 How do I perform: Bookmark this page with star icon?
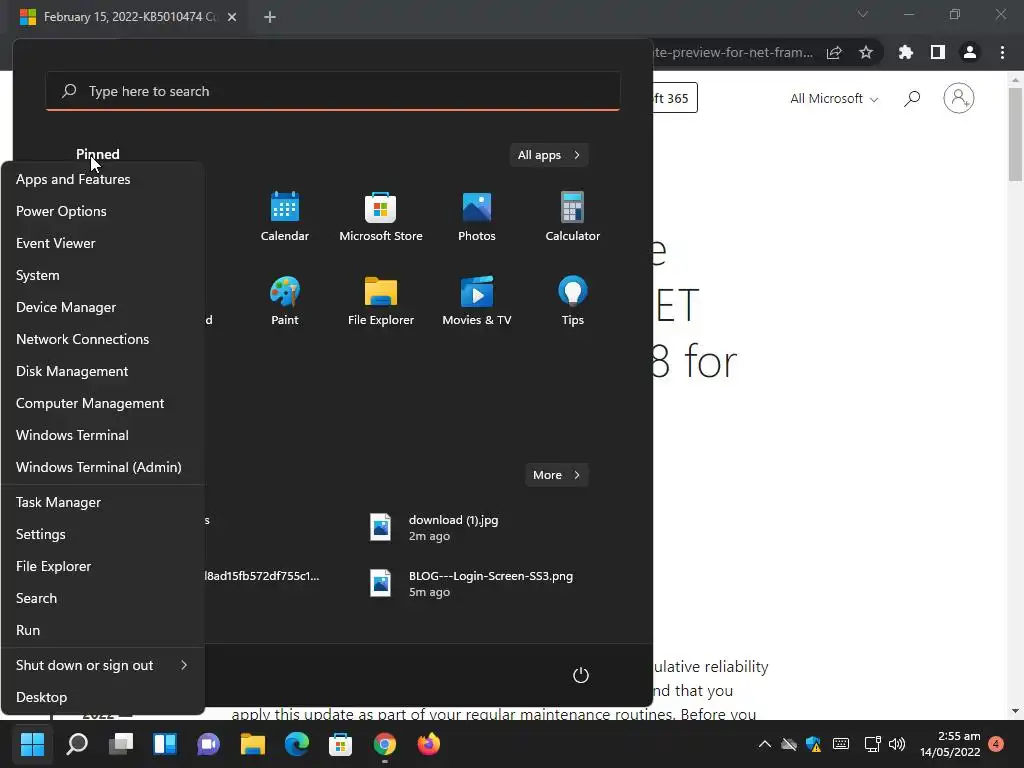866,52
